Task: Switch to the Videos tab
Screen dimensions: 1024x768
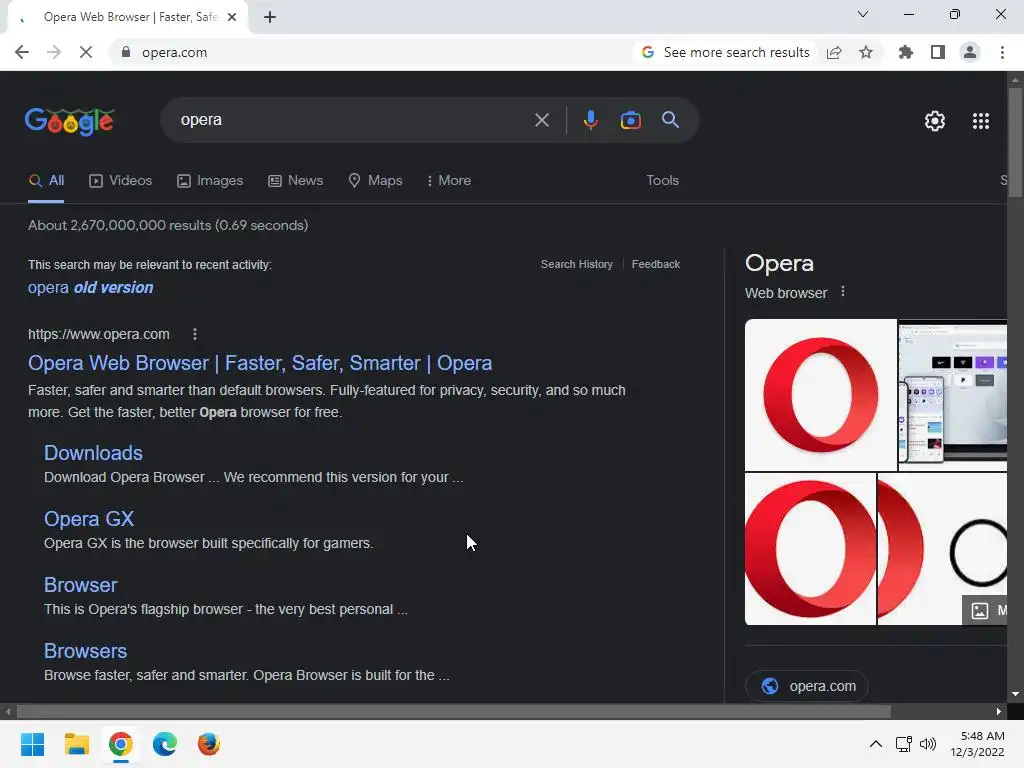Action: 120,181
